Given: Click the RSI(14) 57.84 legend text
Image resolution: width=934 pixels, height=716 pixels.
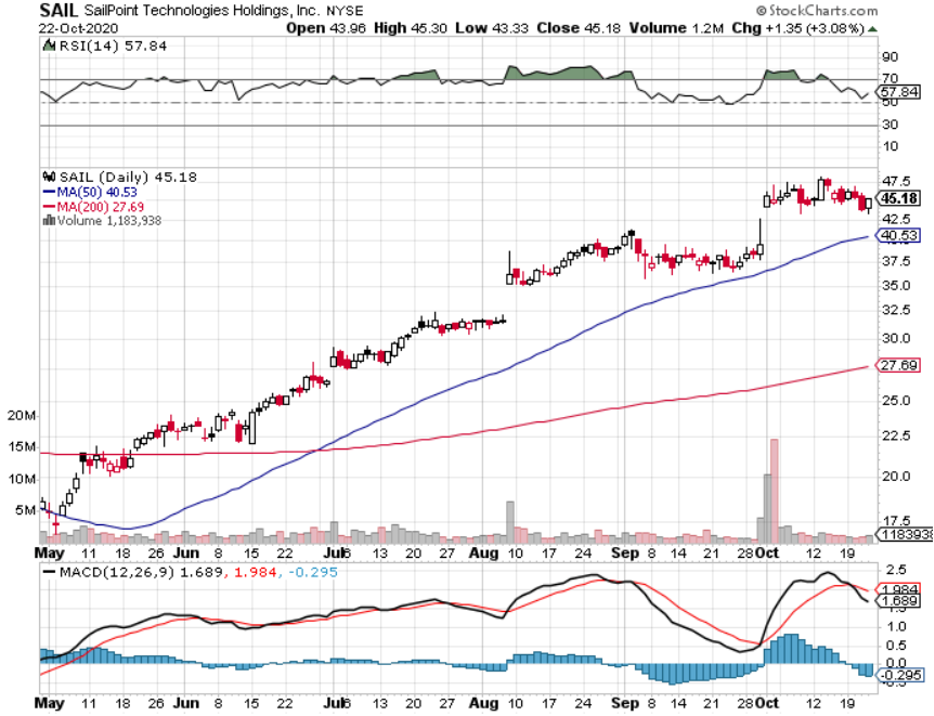Looking at the screenshot, I should tap(113, 46).
